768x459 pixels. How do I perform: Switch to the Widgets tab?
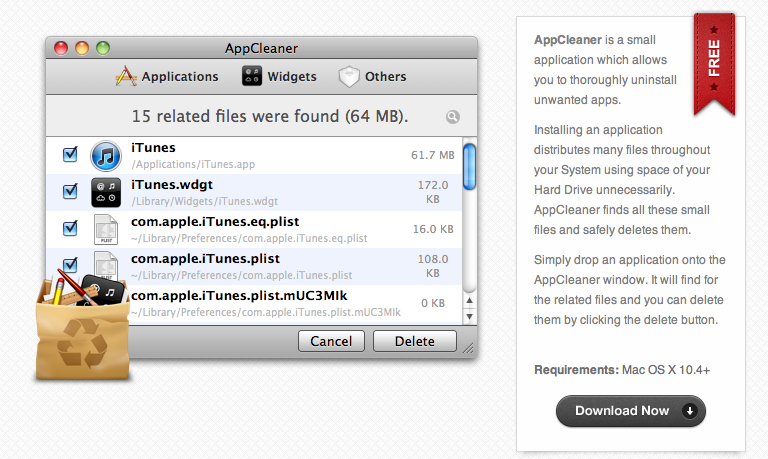click(x=279, y=76)
